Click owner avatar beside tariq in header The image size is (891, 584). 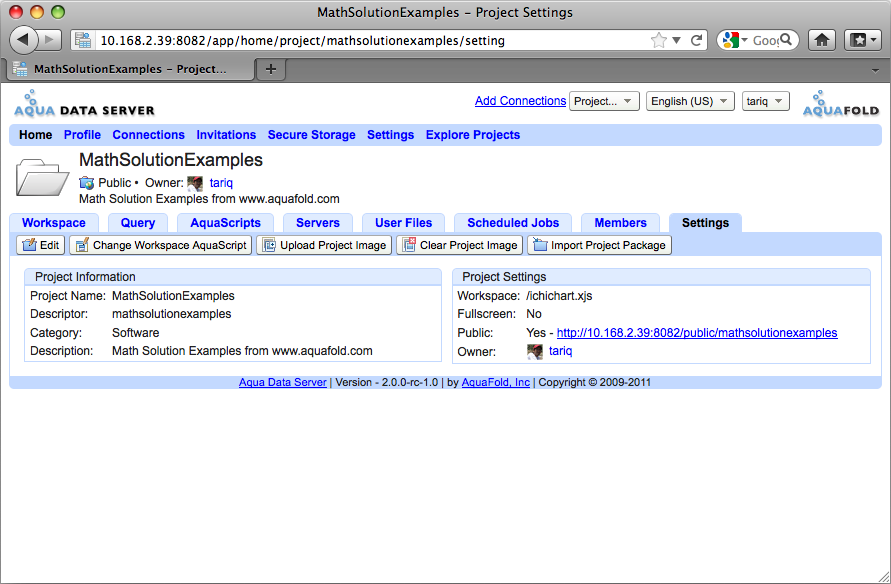(195, 183)
